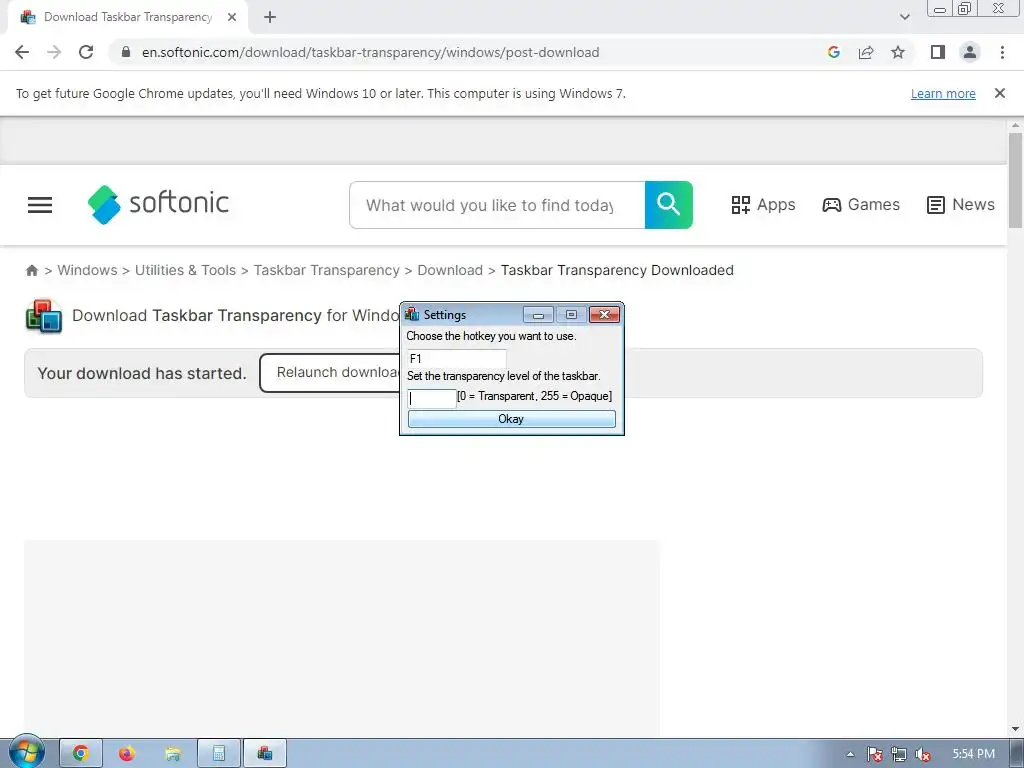Open a new browser tab
This screenshot has width=1024, height=768.
(270, 18)
